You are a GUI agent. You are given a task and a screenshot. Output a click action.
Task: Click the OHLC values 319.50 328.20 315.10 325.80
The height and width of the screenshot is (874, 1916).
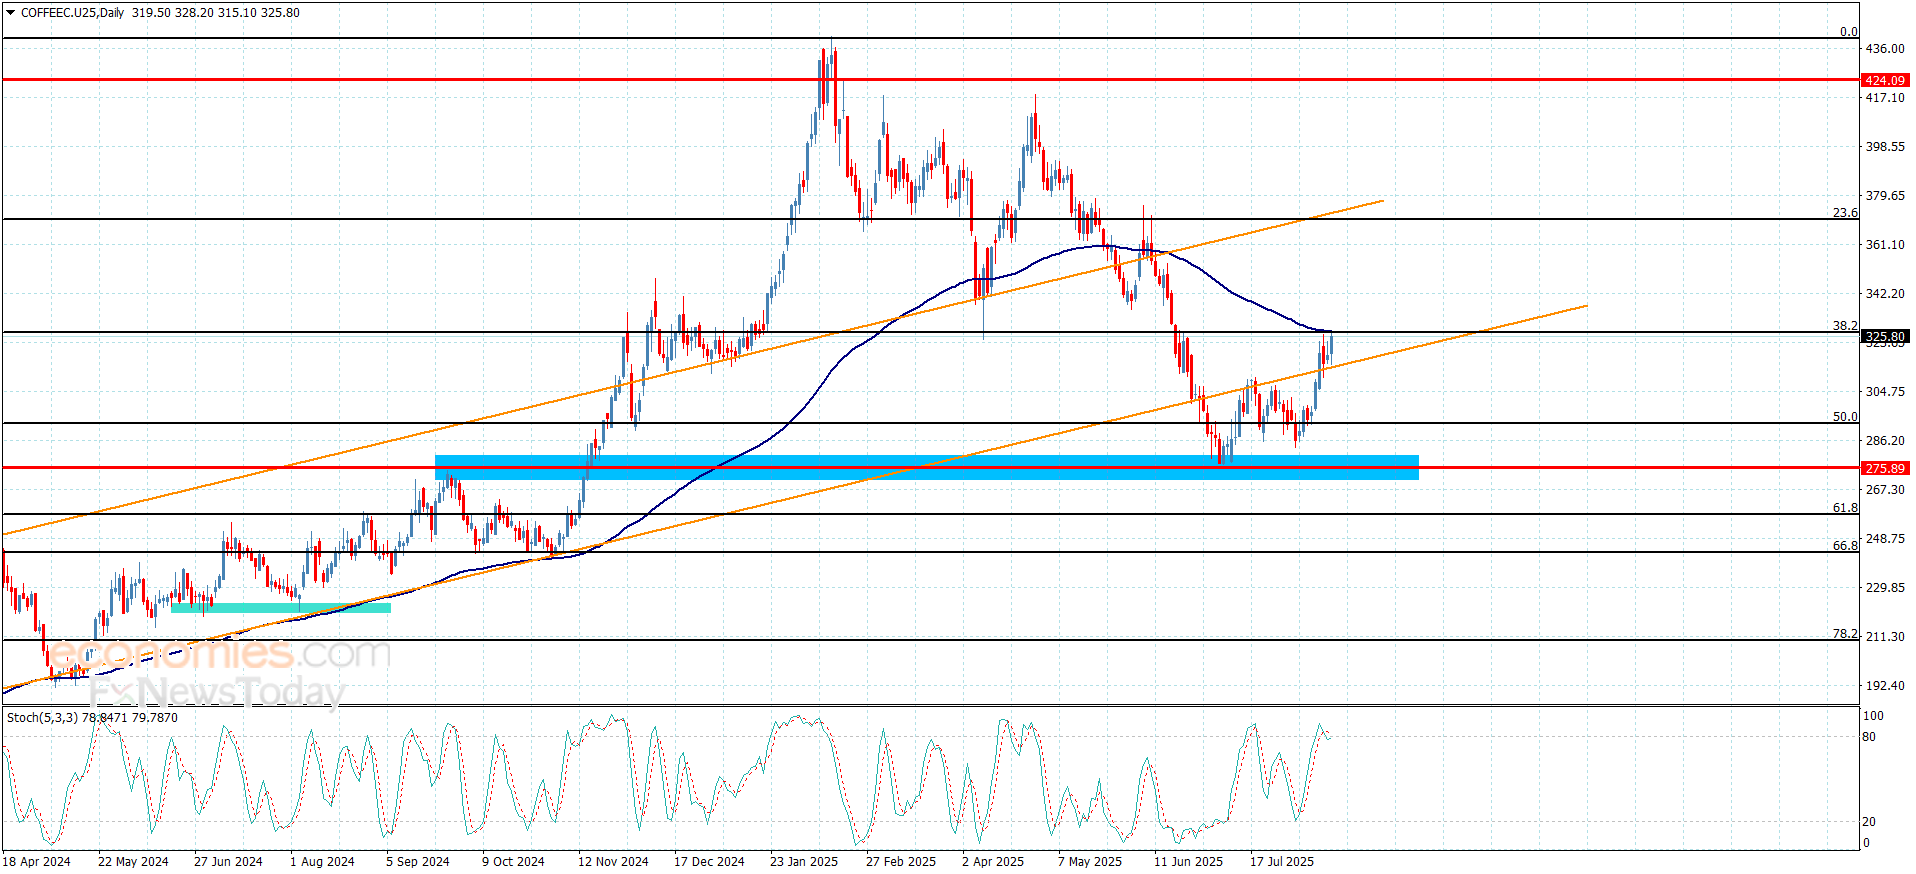pyautogui.click(x=215, y=13)
